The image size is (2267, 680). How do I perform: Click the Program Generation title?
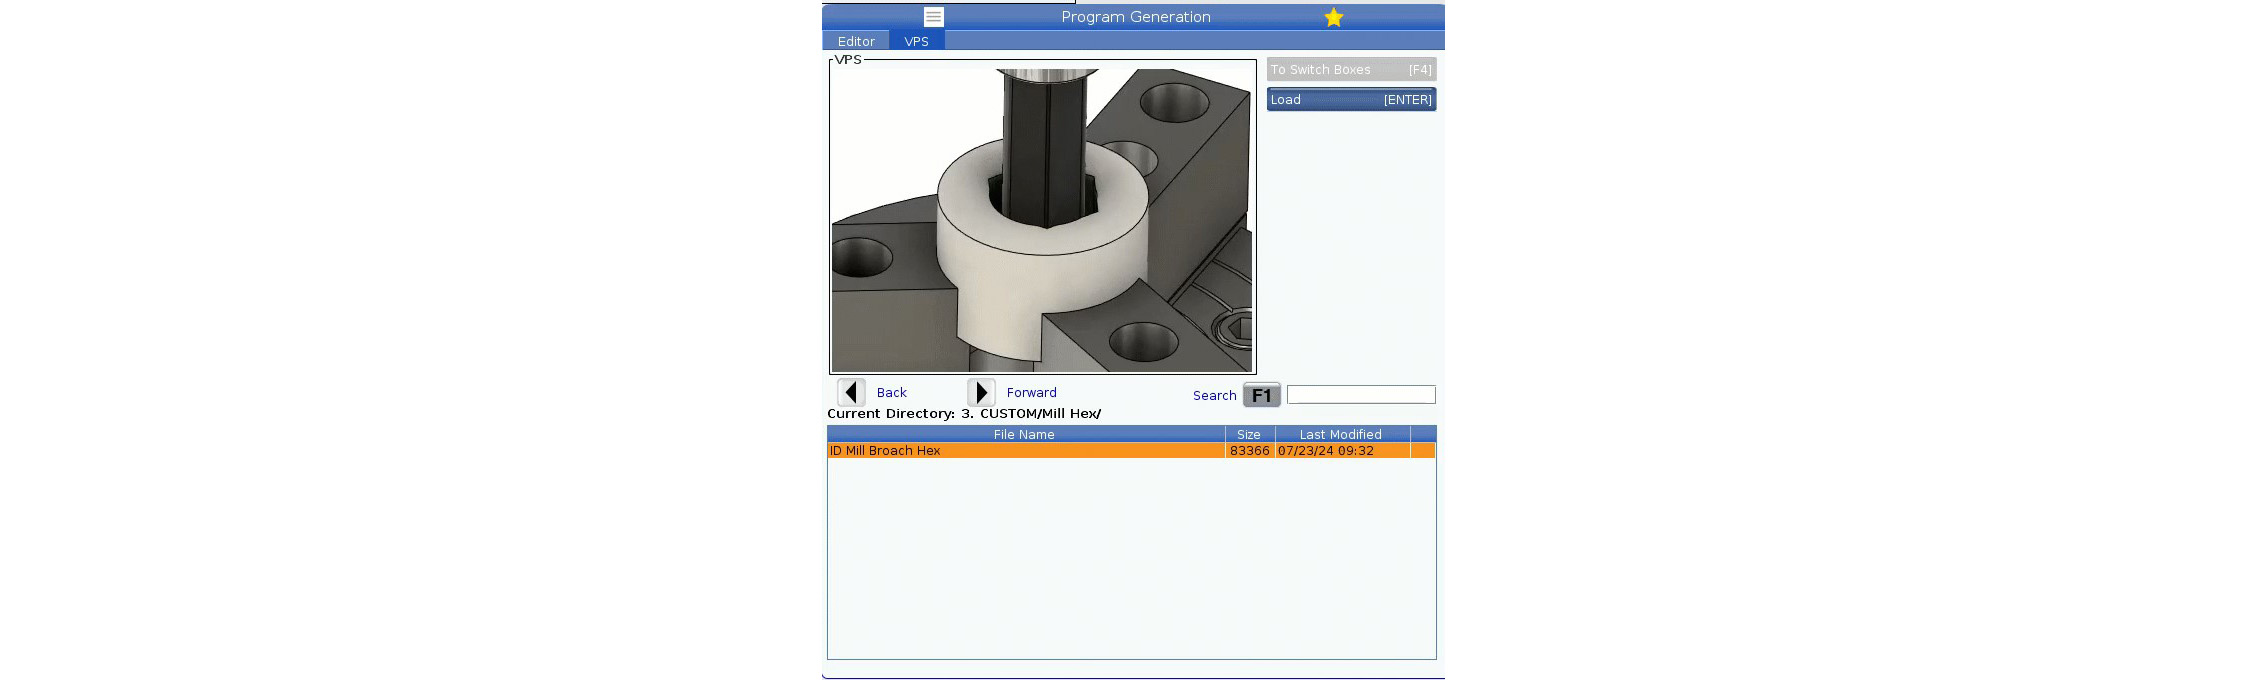pos(1136,17)
